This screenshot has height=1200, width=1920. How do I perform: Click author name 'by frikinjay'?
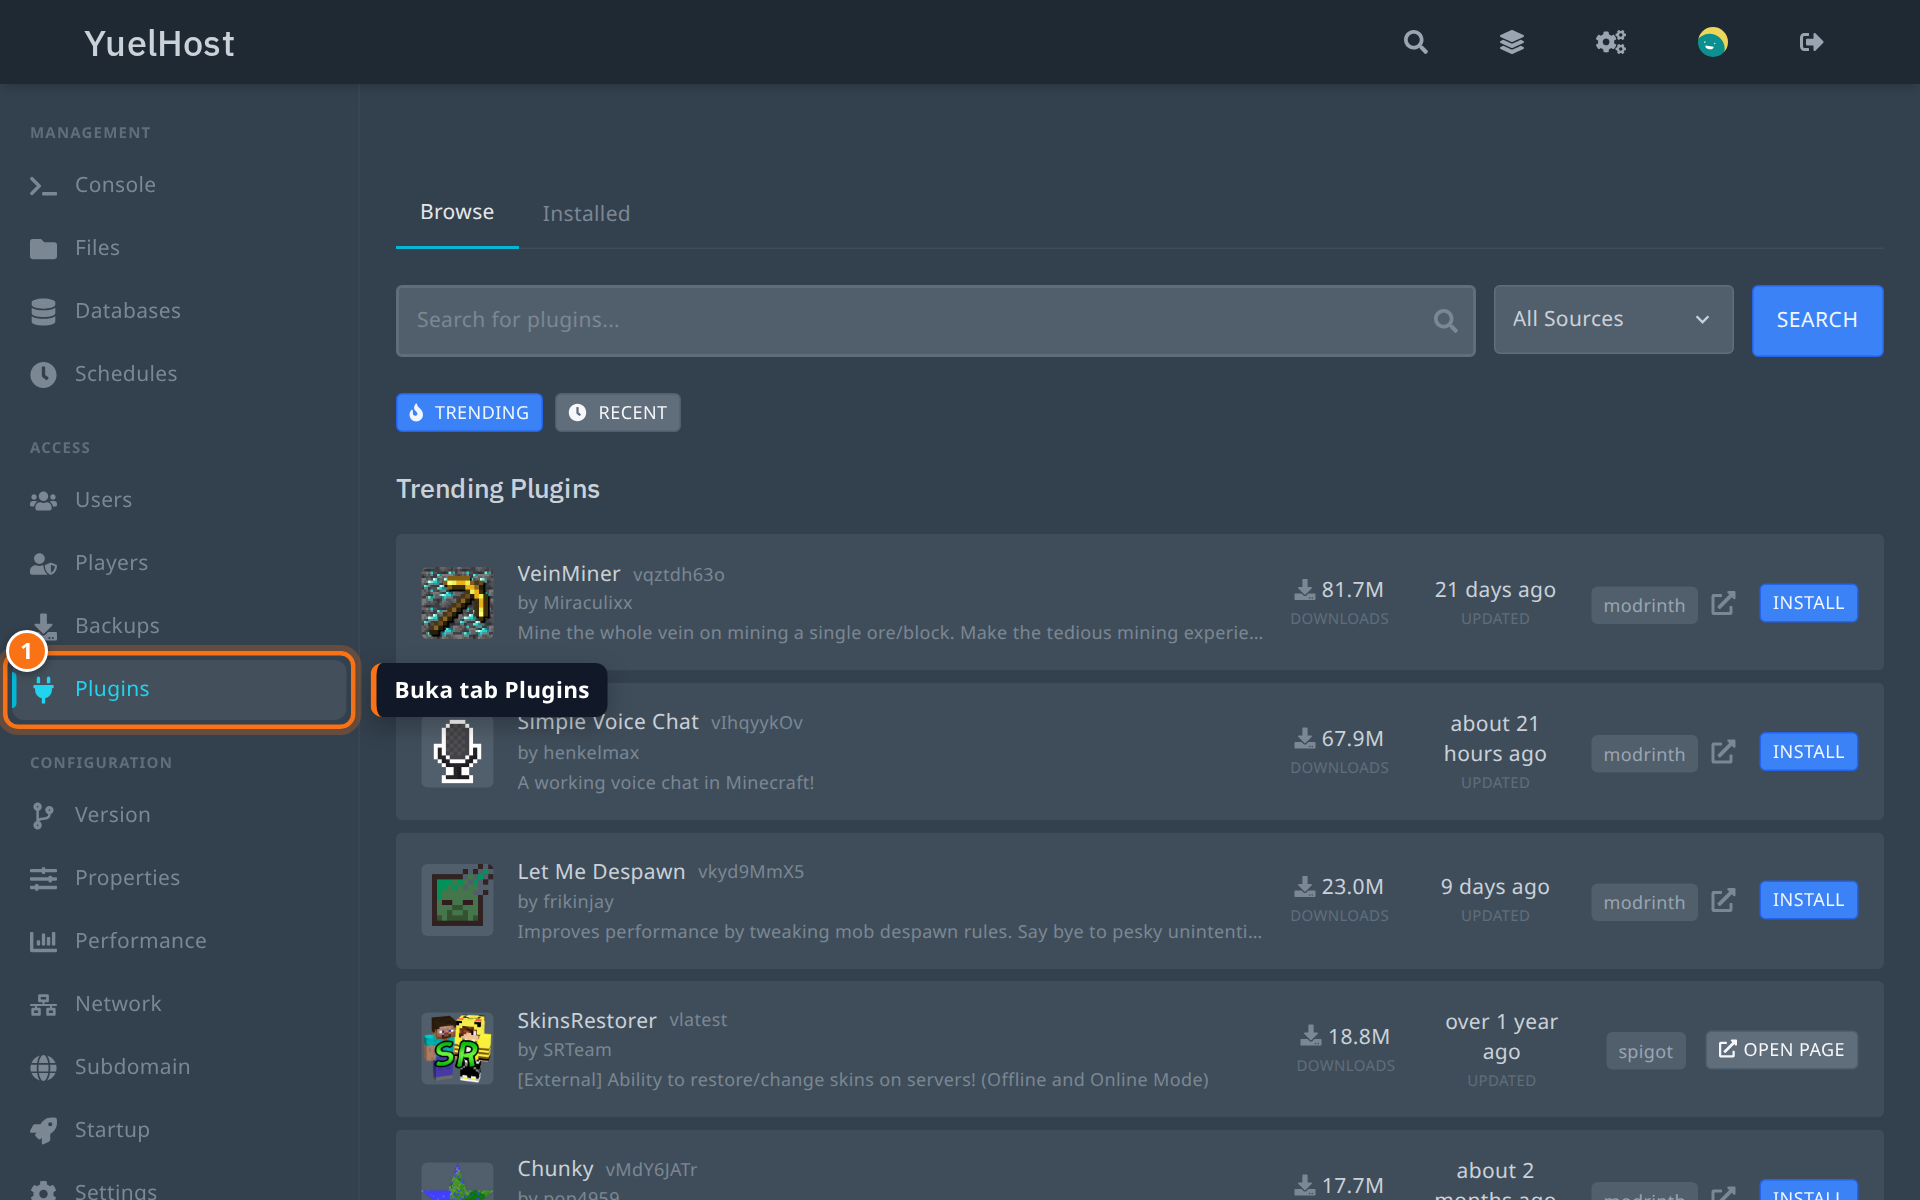click(565, 901)
